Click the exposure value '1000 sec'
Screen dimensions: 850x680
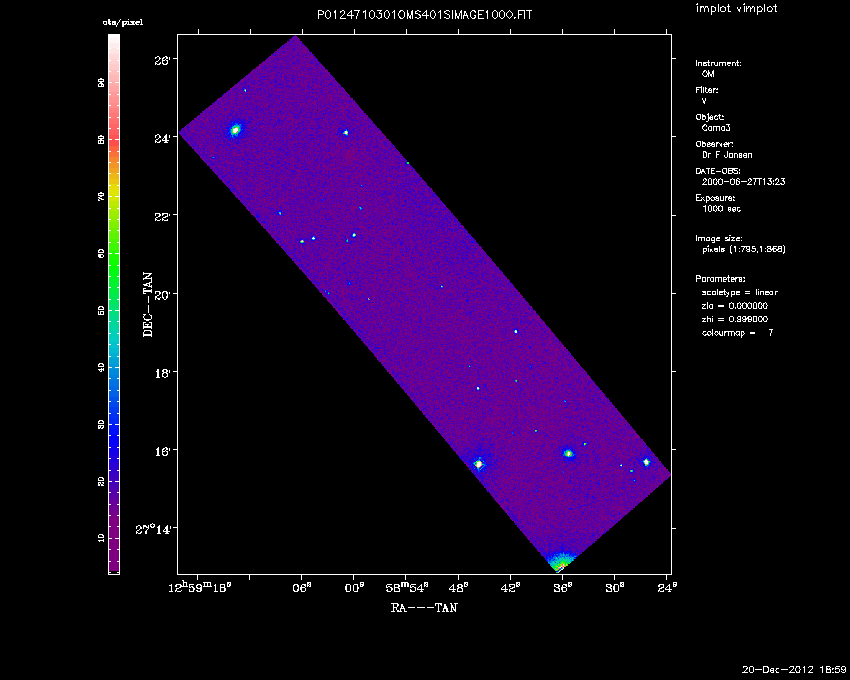[722, 209]
